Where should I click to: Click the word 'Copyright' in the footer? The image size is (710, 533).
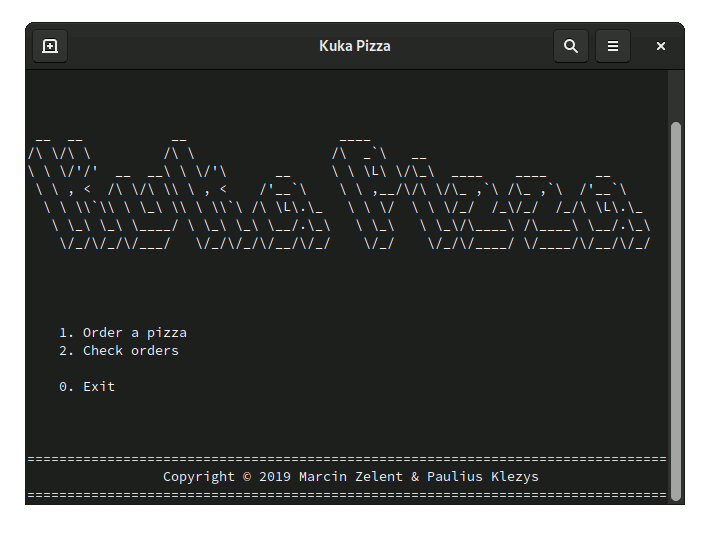pyautogui.click(x=199, y=476)
